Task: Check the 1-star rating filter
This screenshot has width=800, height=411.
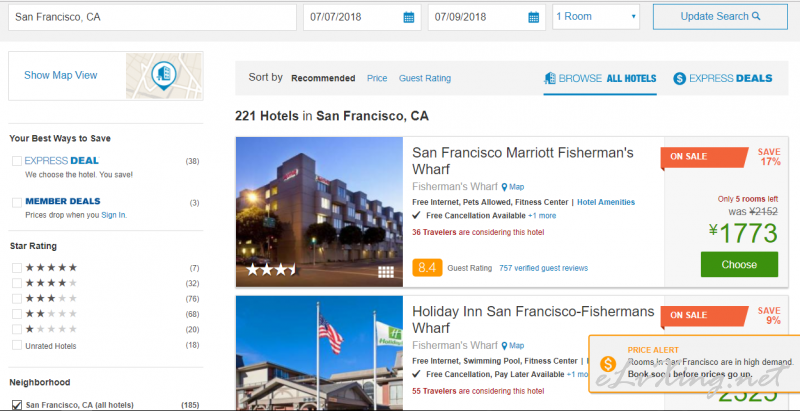Action: click(17, 329)
